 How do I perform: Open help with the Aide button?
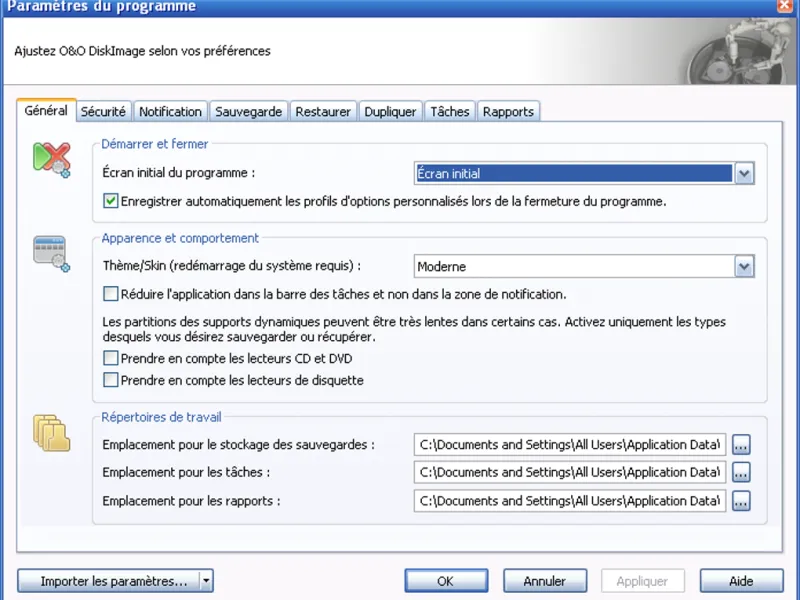(741, 581)
